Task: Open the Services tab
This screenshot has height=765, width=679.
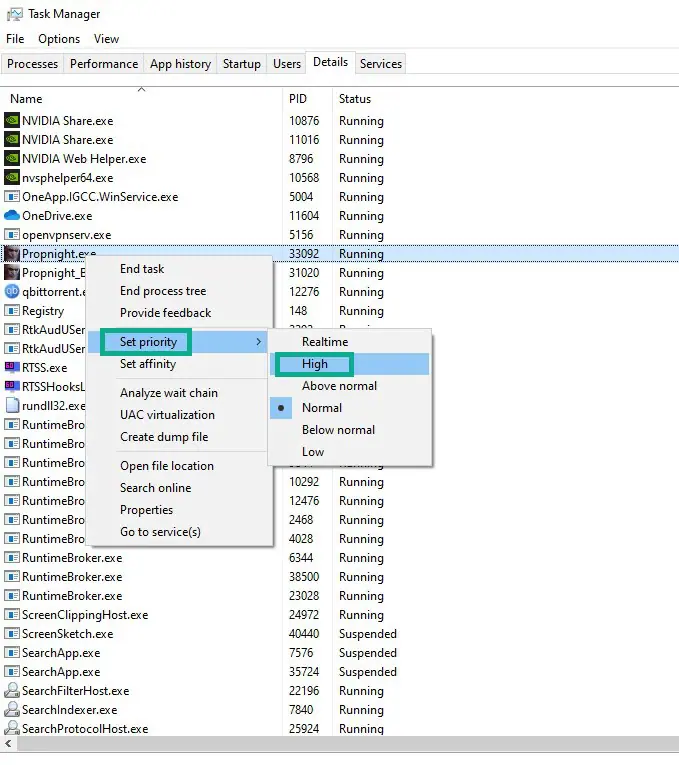Action: tap(381, 64)
